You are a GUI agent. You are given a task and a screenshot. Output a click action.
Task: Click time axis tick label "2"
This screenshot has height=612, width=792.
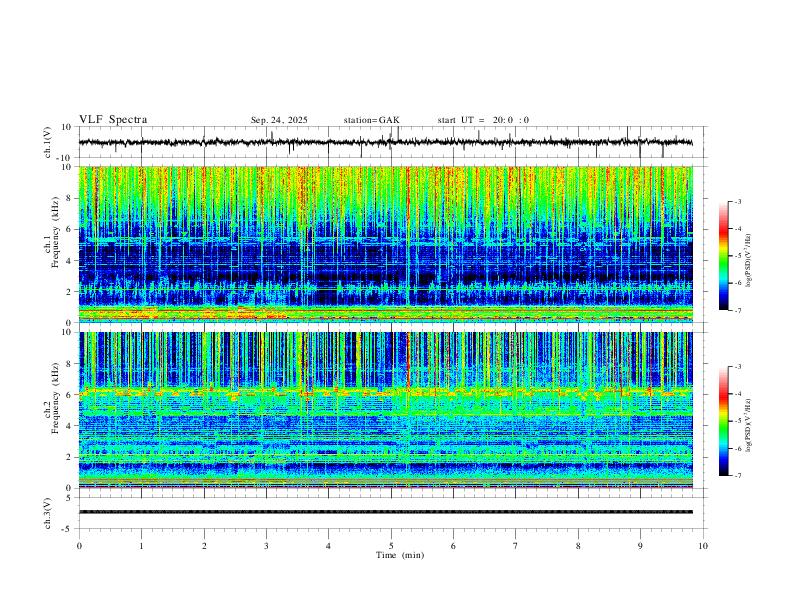(204, 546)
